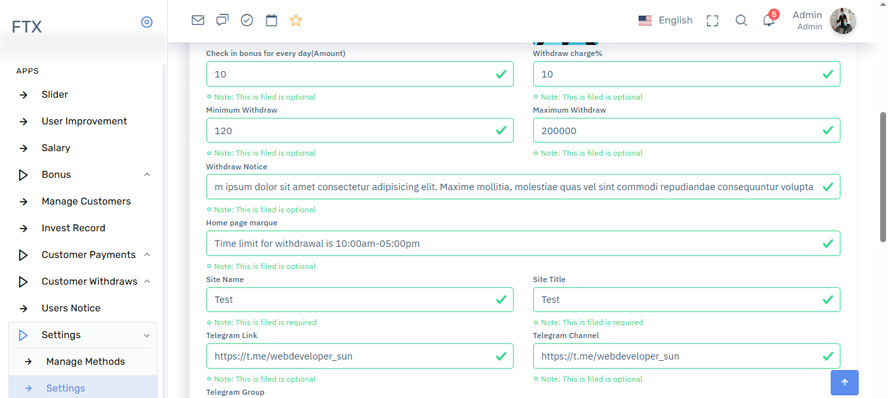
Task: Focus the Maximum Withdraw field showing 200000
Action: coord(686,130)
